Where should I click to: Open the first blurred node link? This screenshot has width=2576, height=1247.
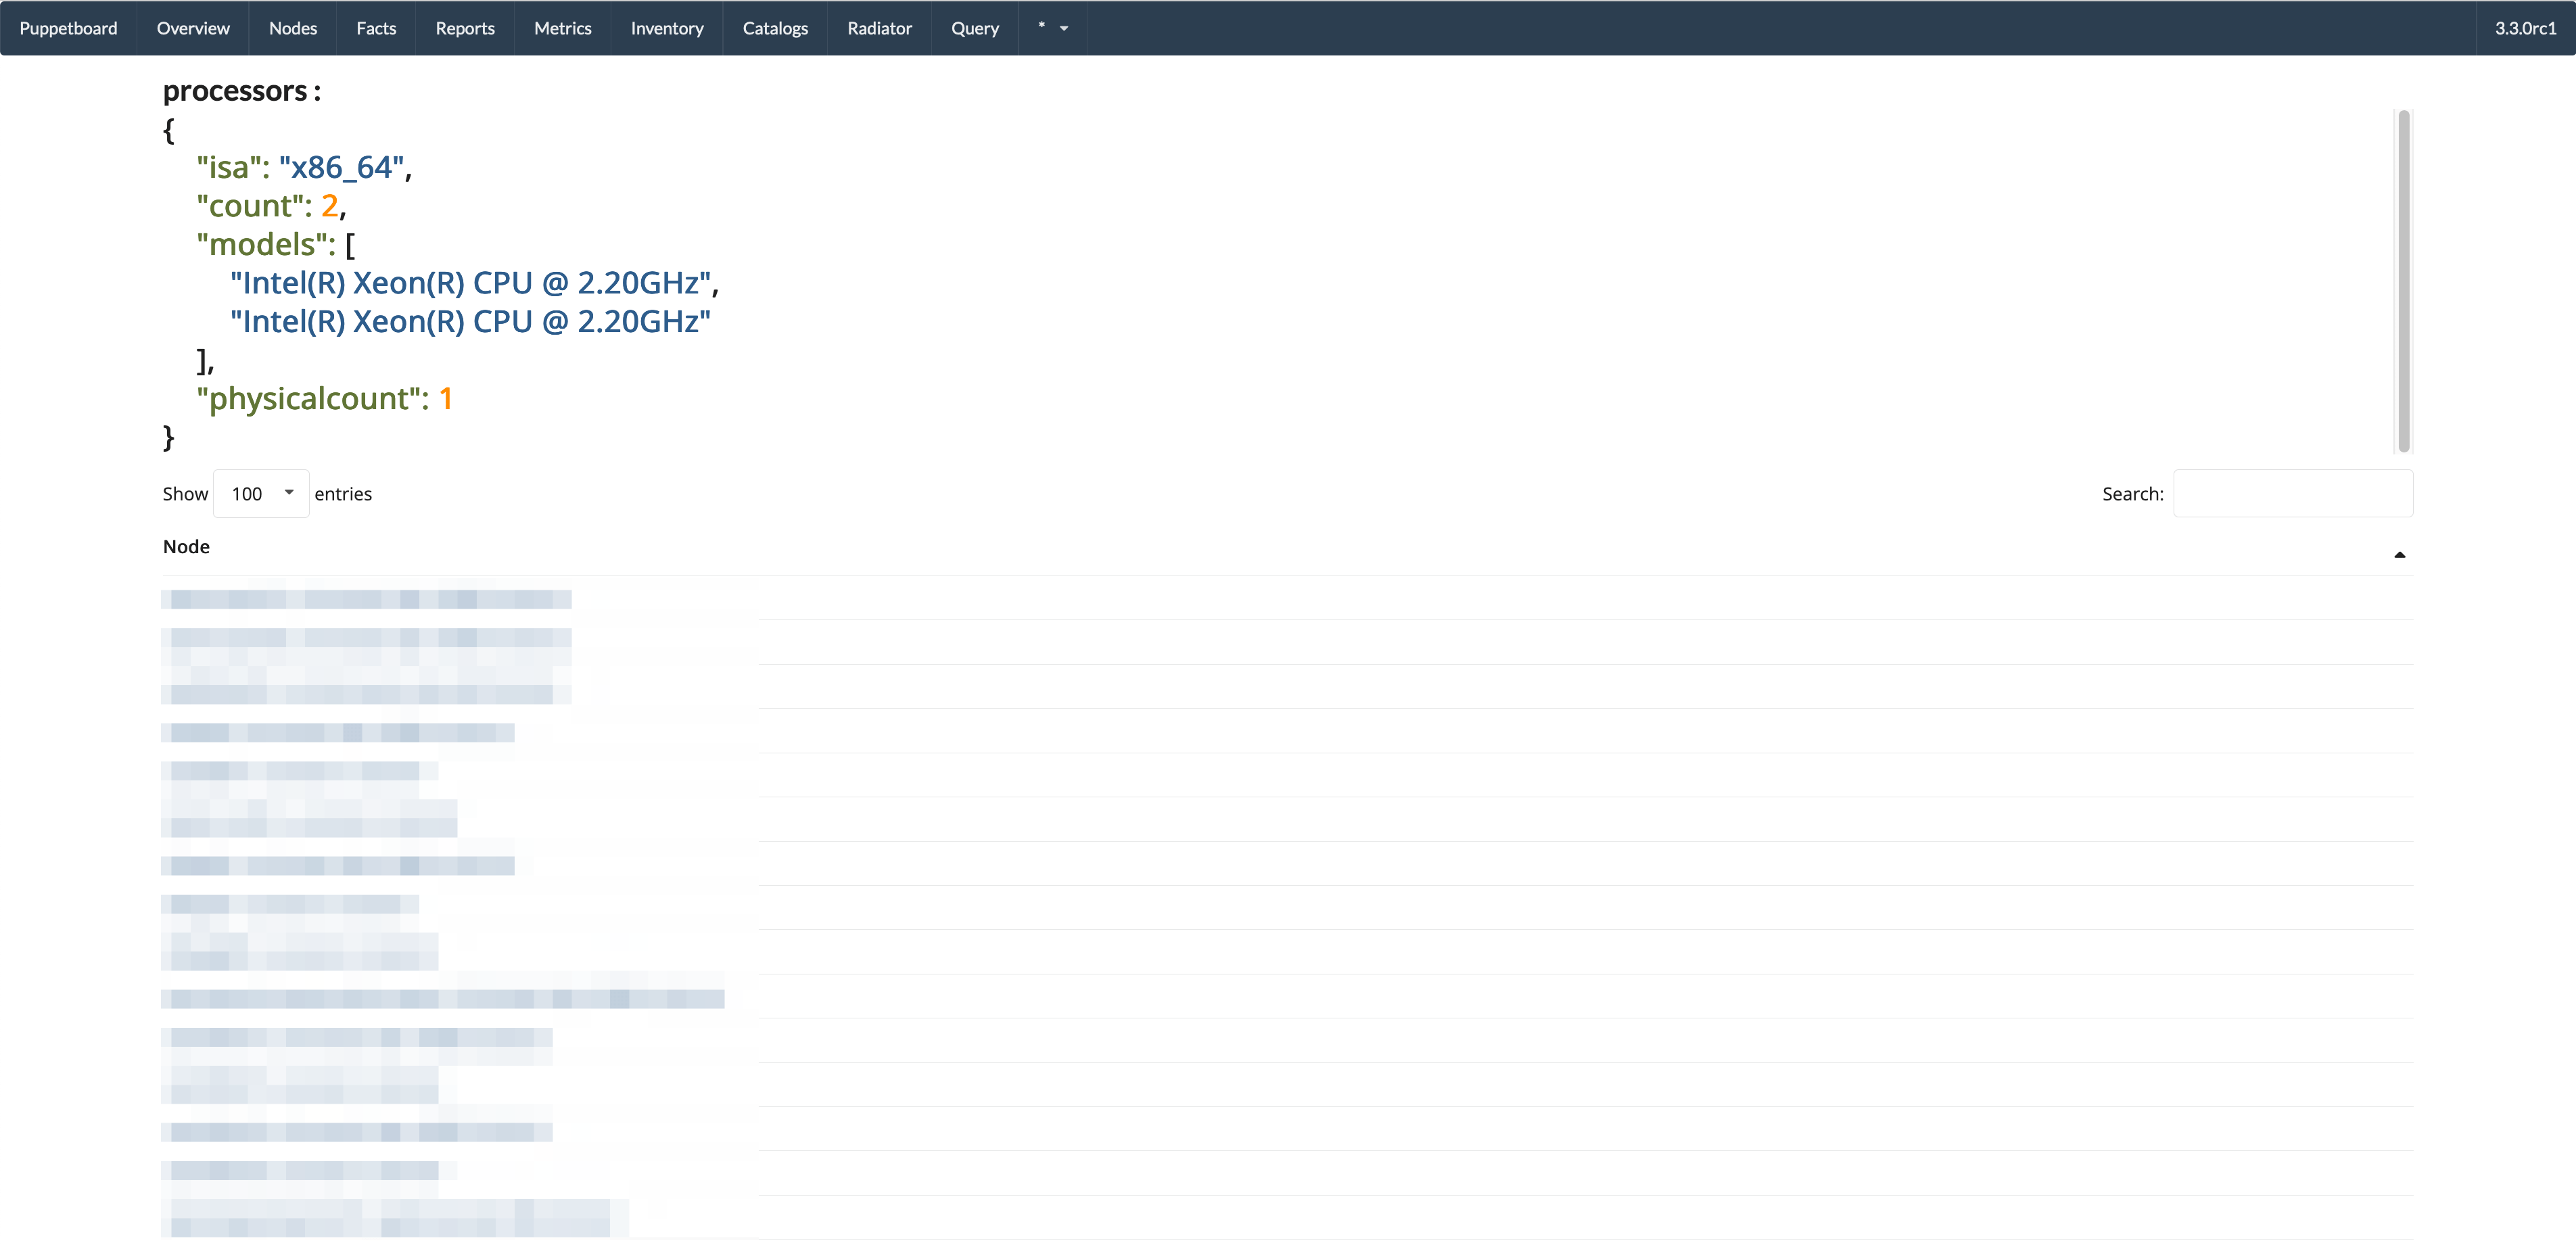[x=366, y=599]
